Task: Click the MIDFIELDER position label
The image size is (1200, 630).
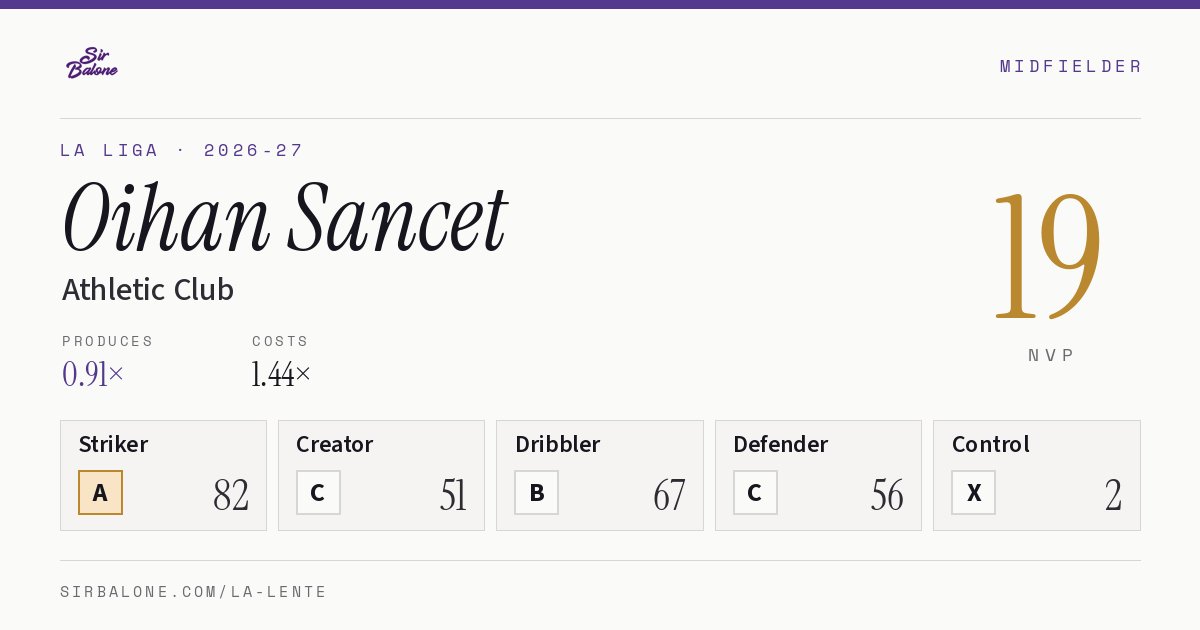Action: pos(1070,66)
